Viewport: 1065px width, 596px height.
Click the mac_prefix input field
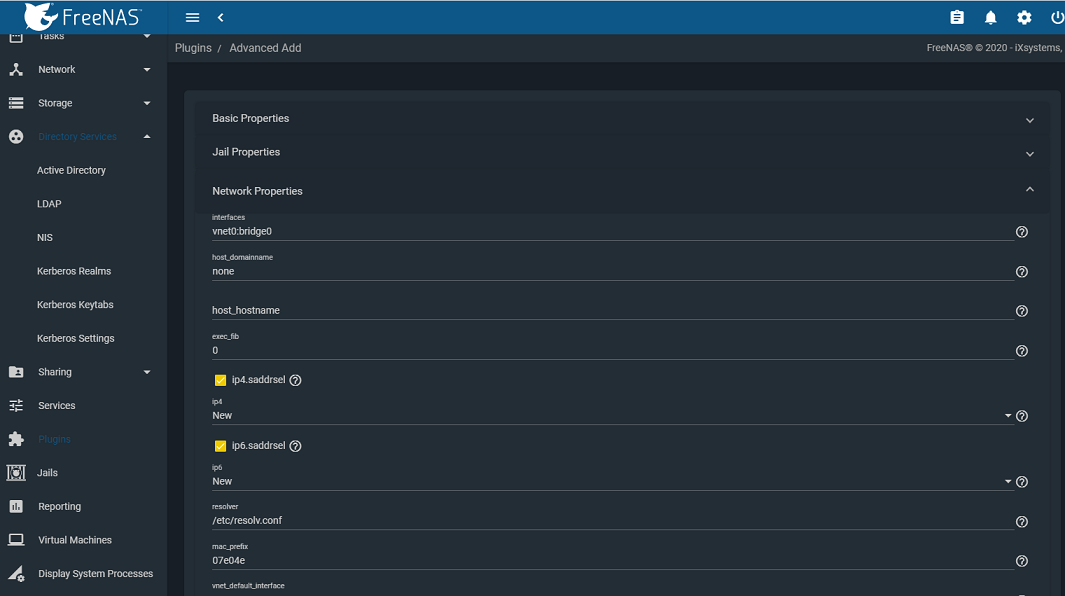(612, 561)
